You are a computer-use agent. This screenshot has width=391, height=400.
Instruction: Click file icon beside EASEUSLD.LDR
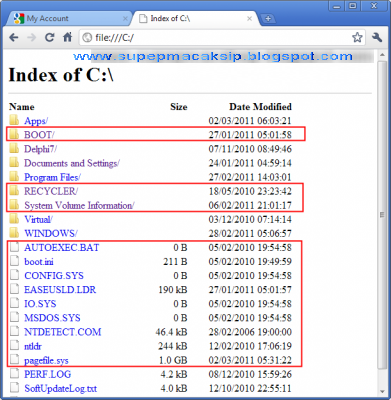pyautogui.click(x=14, y=289)
